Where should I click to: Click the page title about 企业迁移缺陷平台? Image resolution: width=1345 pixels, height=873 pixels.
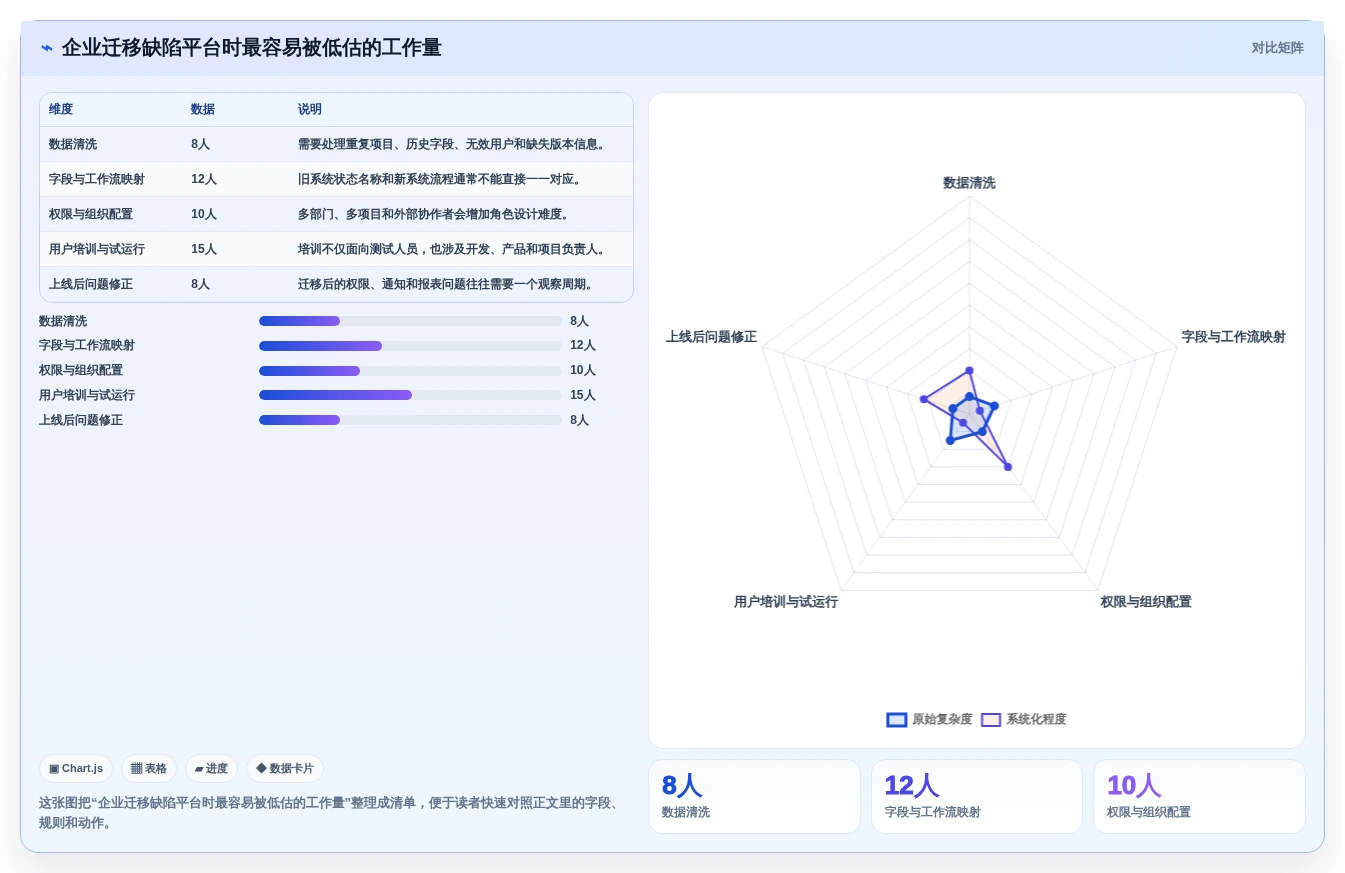point(251,48)
